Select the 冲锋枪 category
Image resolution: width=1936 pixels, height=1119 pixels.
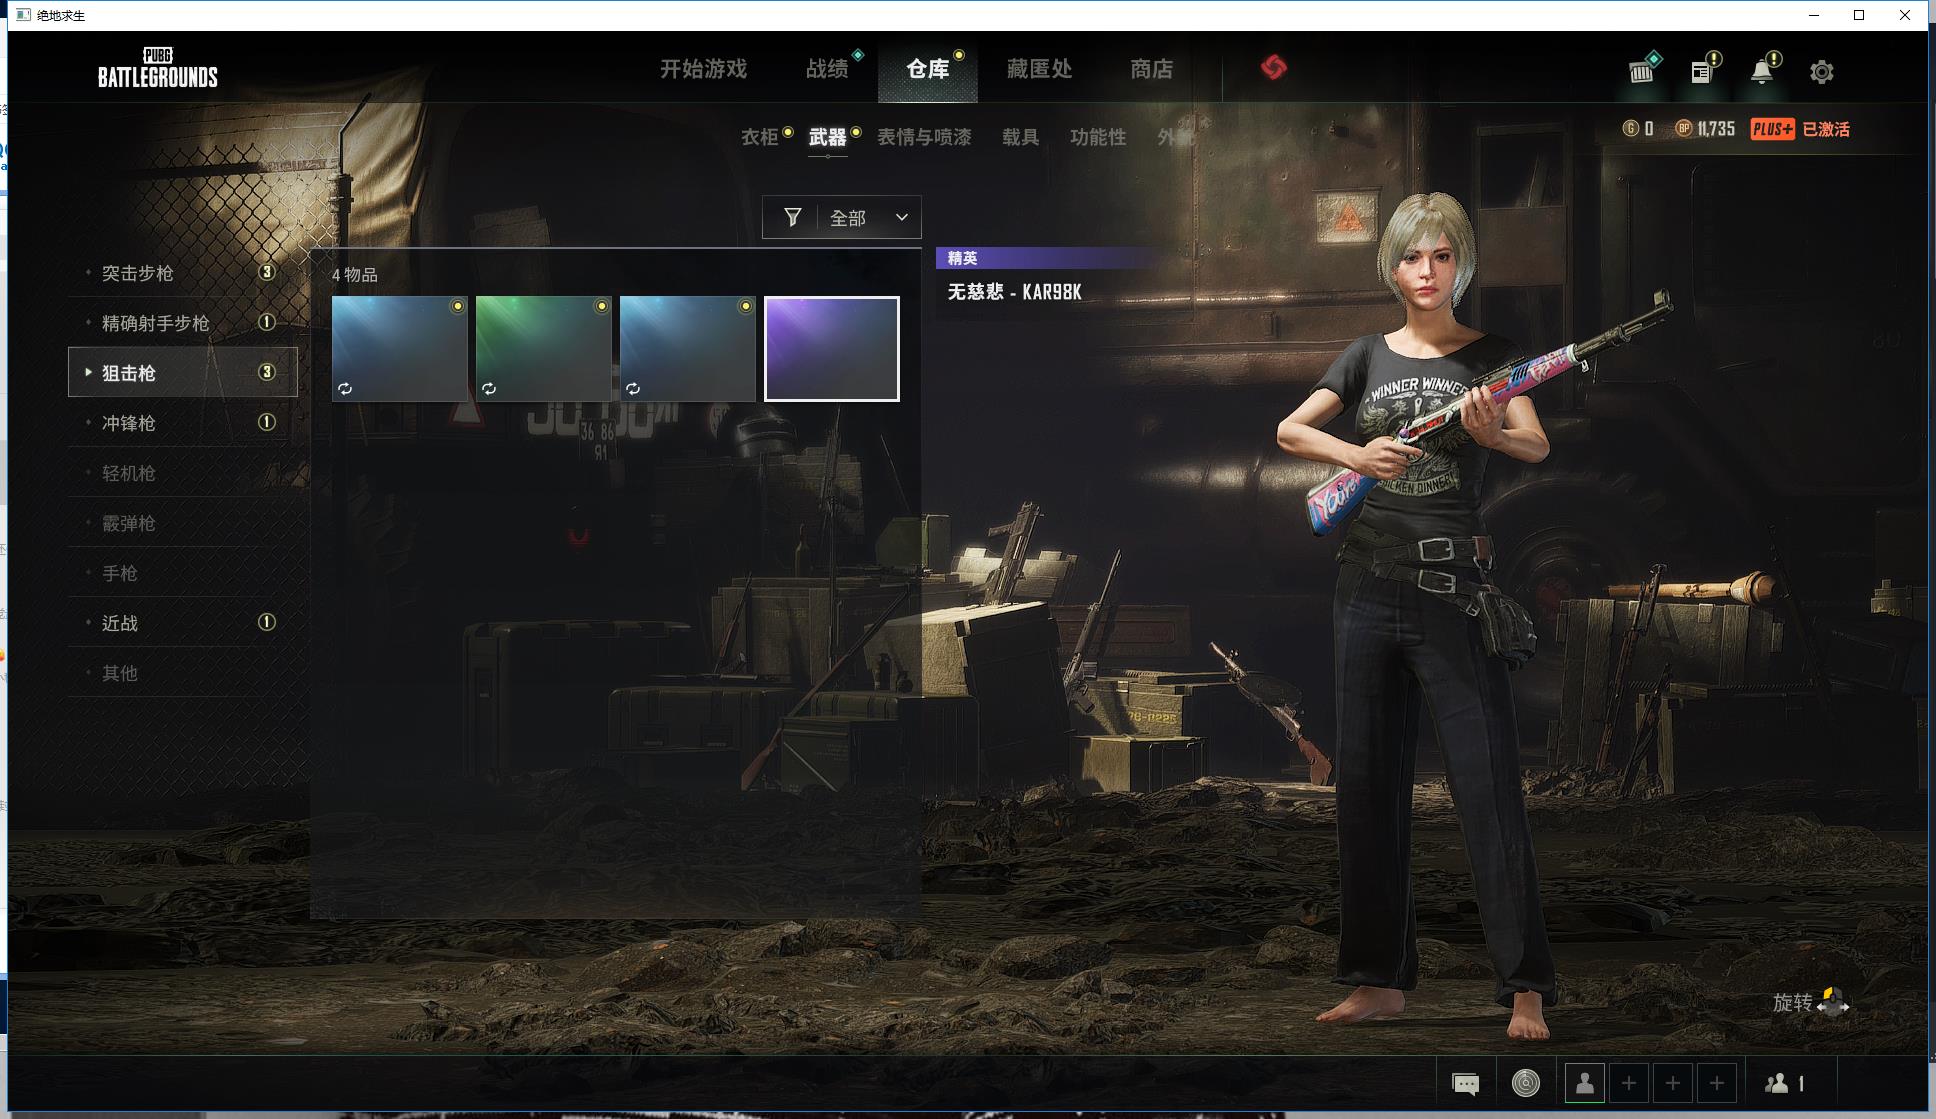(x=183, y=423)
